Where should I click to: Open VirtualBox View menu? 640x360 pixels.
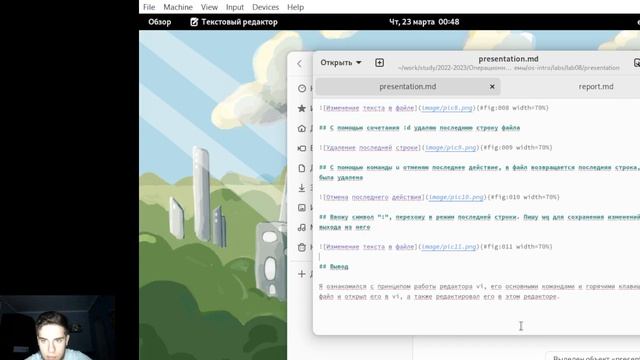(209, 7)
